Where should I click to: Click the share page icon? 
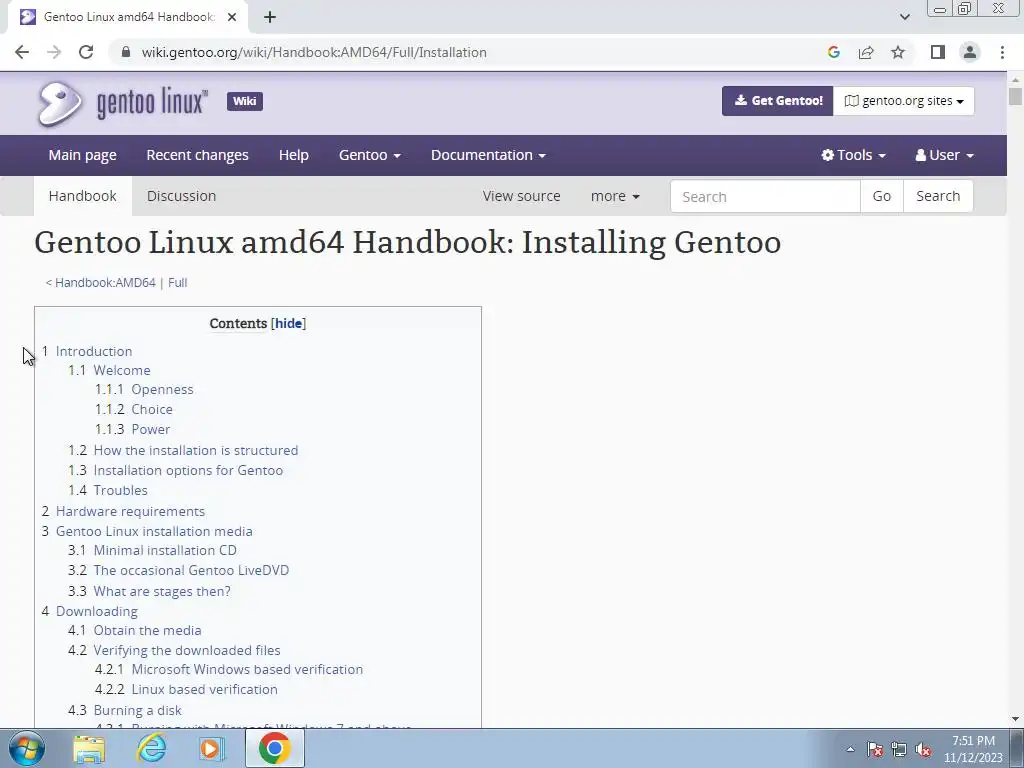coord(866,52)
